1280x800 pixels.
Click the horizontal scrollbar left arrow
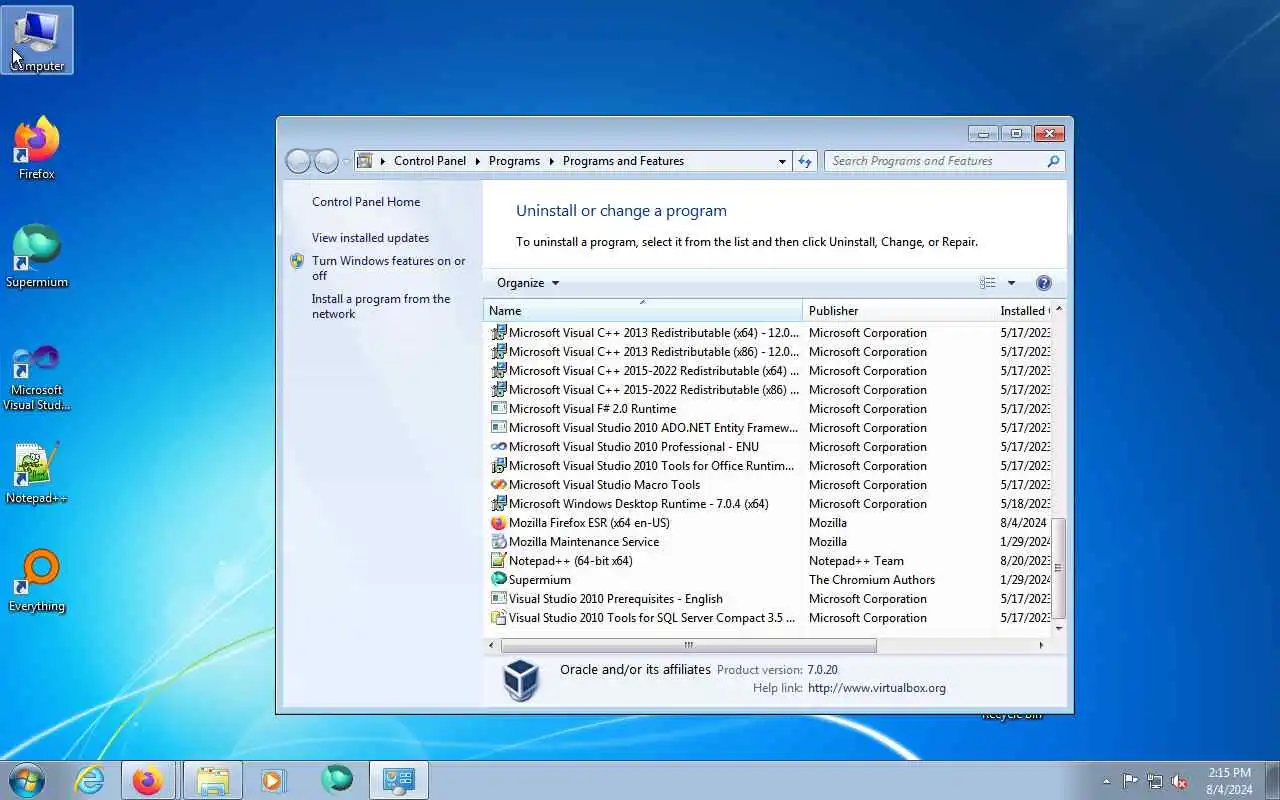pos(492,646)
